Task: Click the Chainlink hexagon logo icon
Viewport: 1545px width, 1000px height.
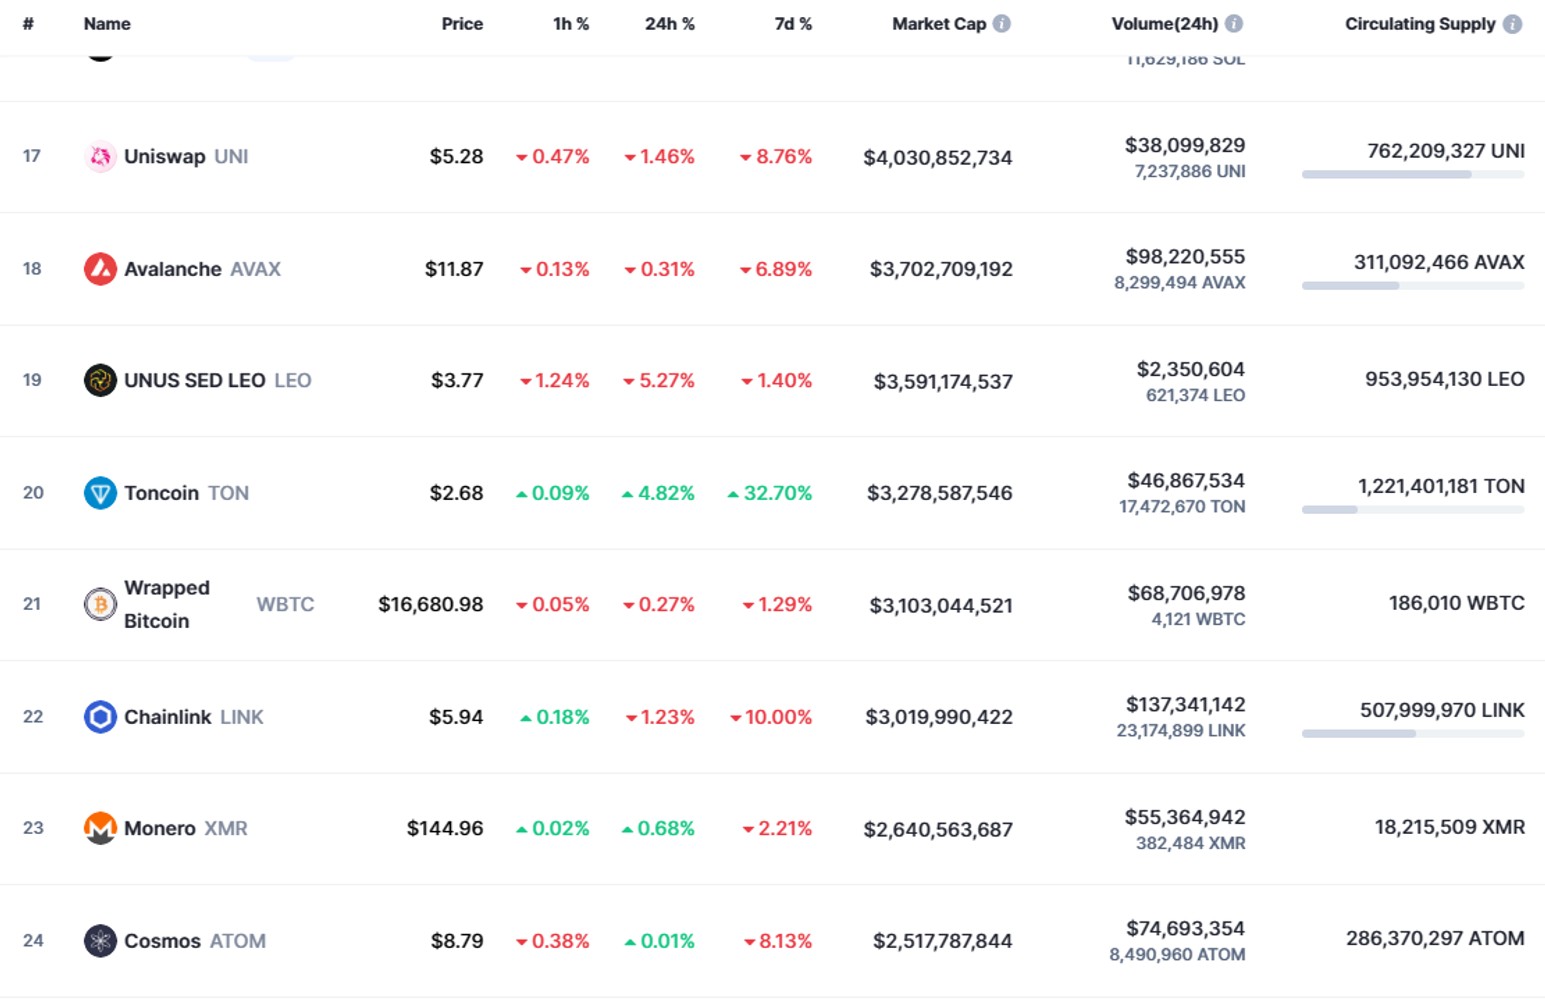Action: point(100,717)
